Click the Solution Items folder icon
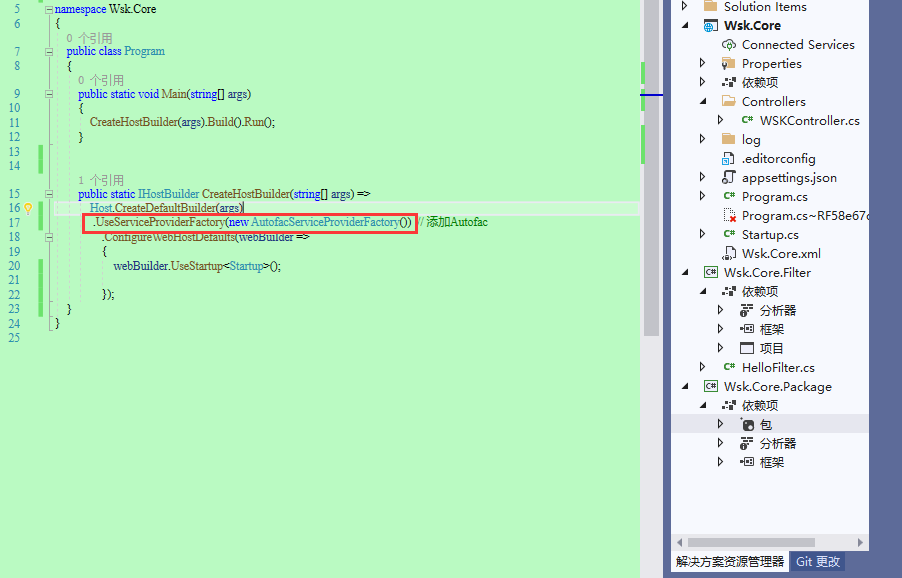 [710, 6]
